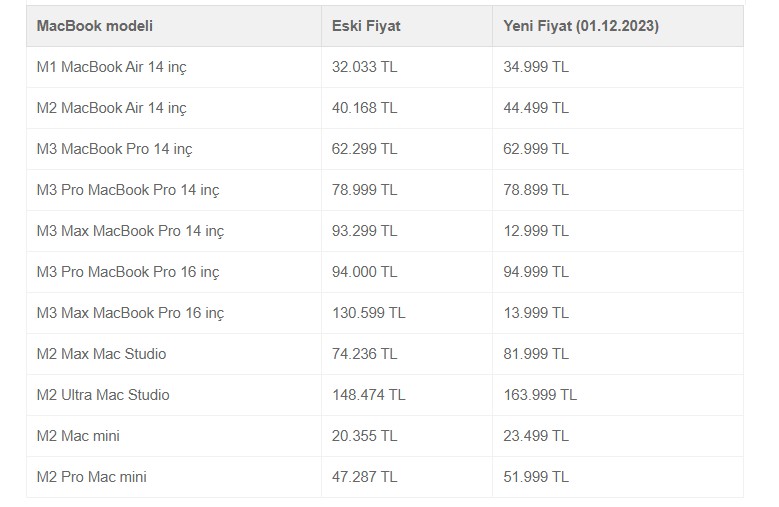Click the M2 MacBook Air 14 inç row
The image size is (779, 507).
385,108
